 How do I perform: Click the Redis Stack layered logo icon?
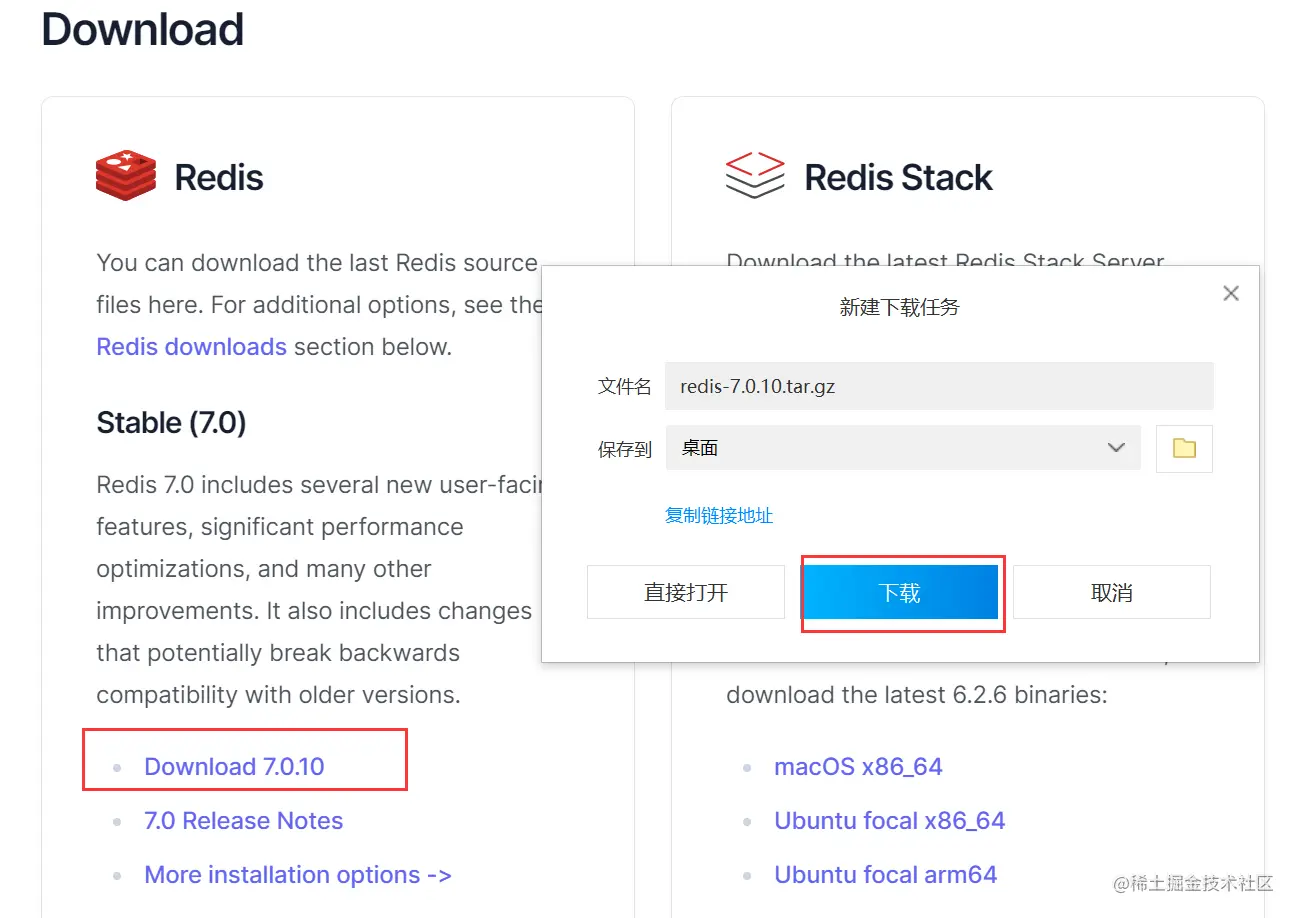click(755, 176)
